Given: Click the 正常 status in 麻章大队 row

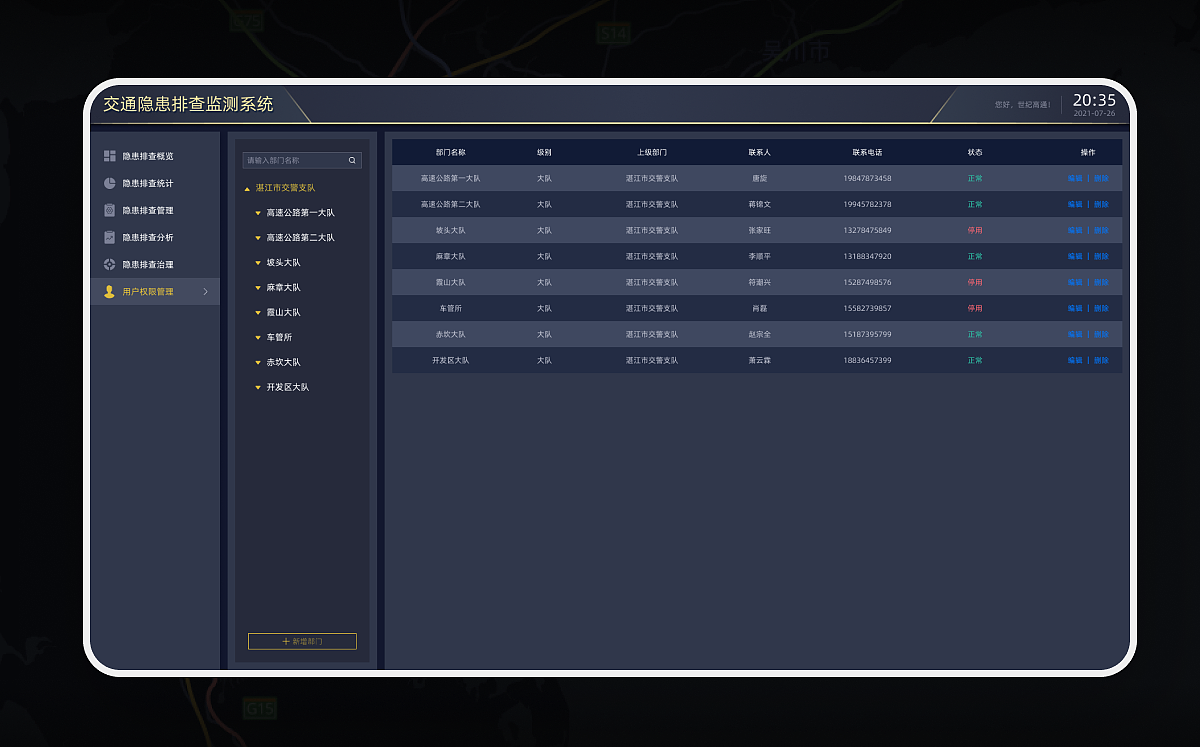Looking at the screenshot, I should [975, 256].
